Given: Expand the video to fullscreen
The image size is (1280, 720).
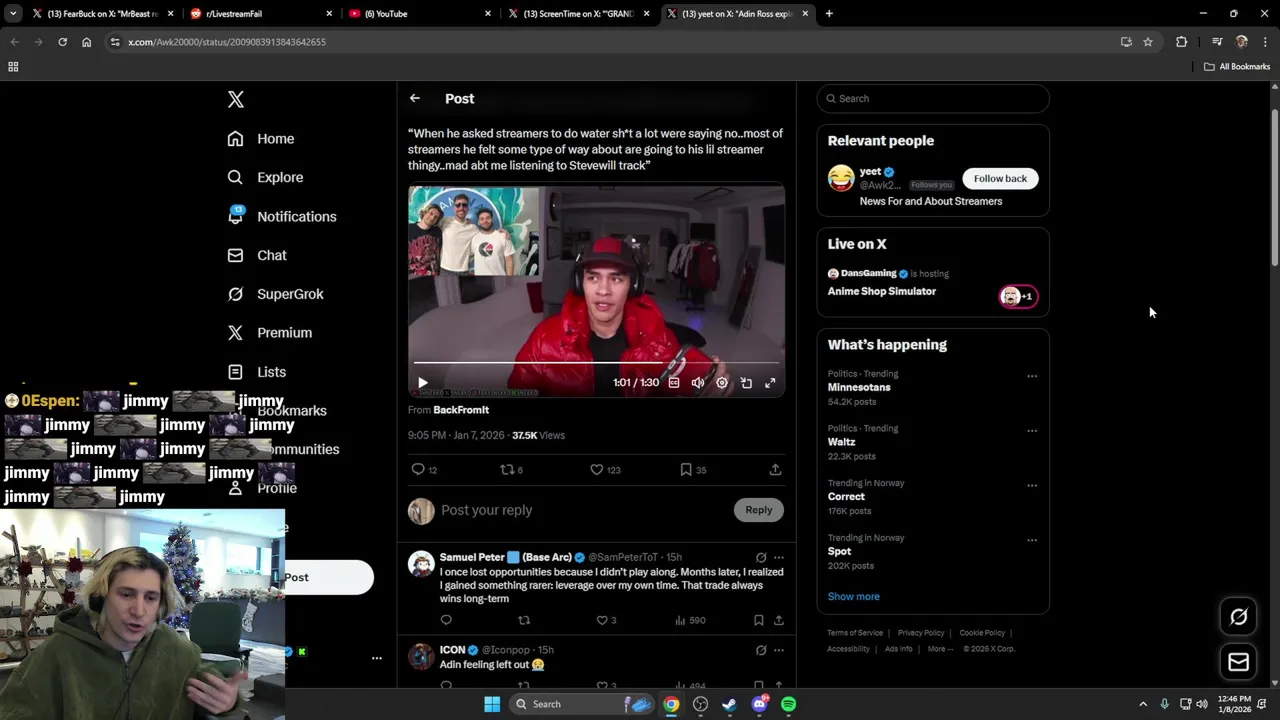Looking at the screenshot, I should pyautogui.click(x=770, y=383).
